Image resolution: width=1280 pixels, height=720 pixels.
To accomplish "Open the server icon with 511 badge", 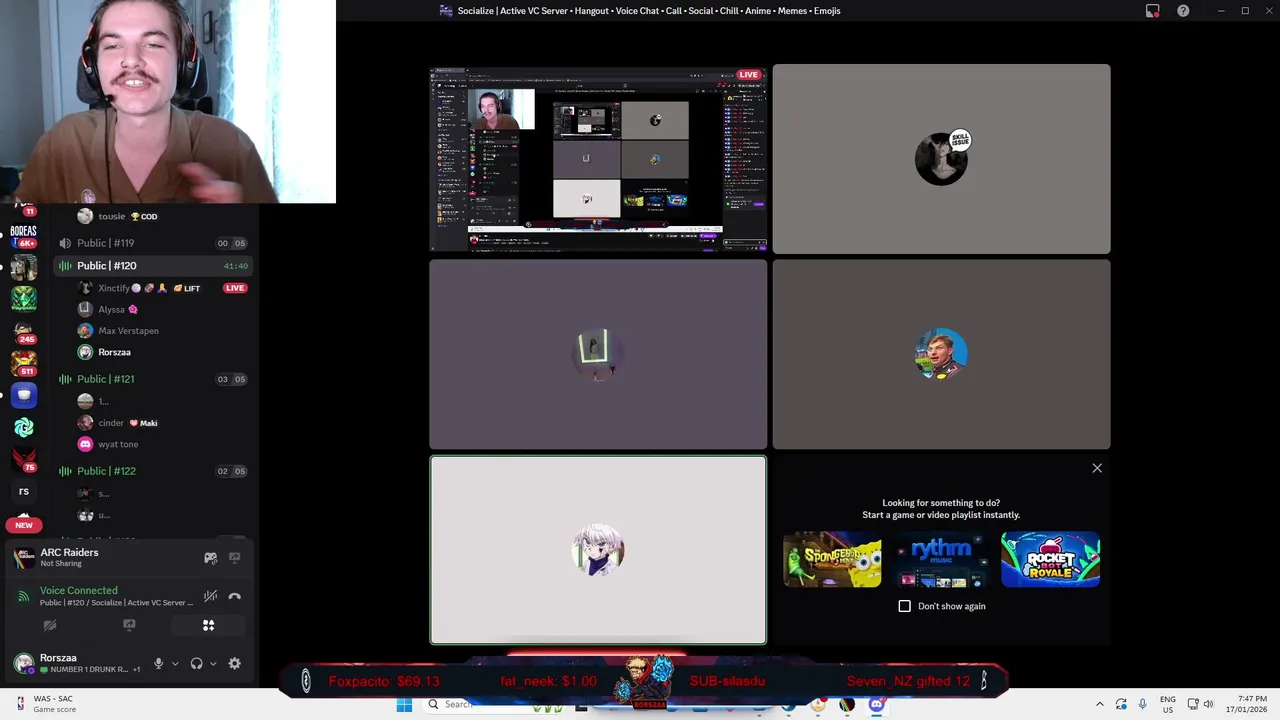I will [x=23, y=363].
